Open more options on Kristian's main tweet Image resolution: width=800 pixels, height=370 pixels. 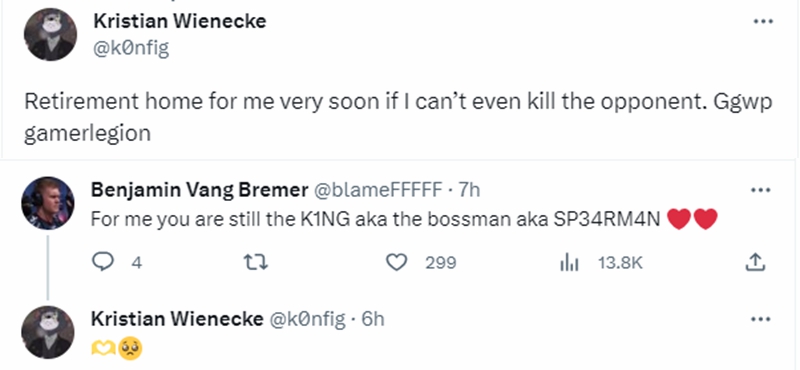coord(763,21)
